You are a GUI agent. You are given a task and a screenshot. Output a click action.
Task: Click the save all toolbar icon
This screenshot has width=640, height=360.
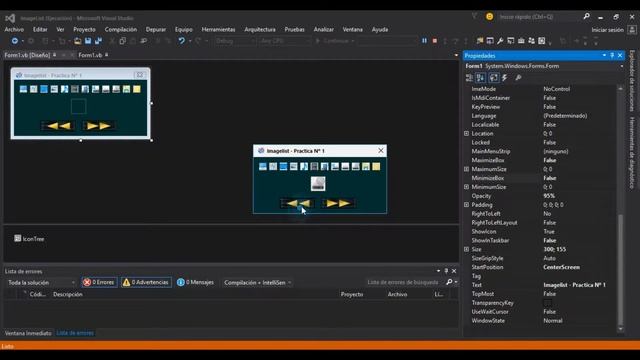[98, 41]
